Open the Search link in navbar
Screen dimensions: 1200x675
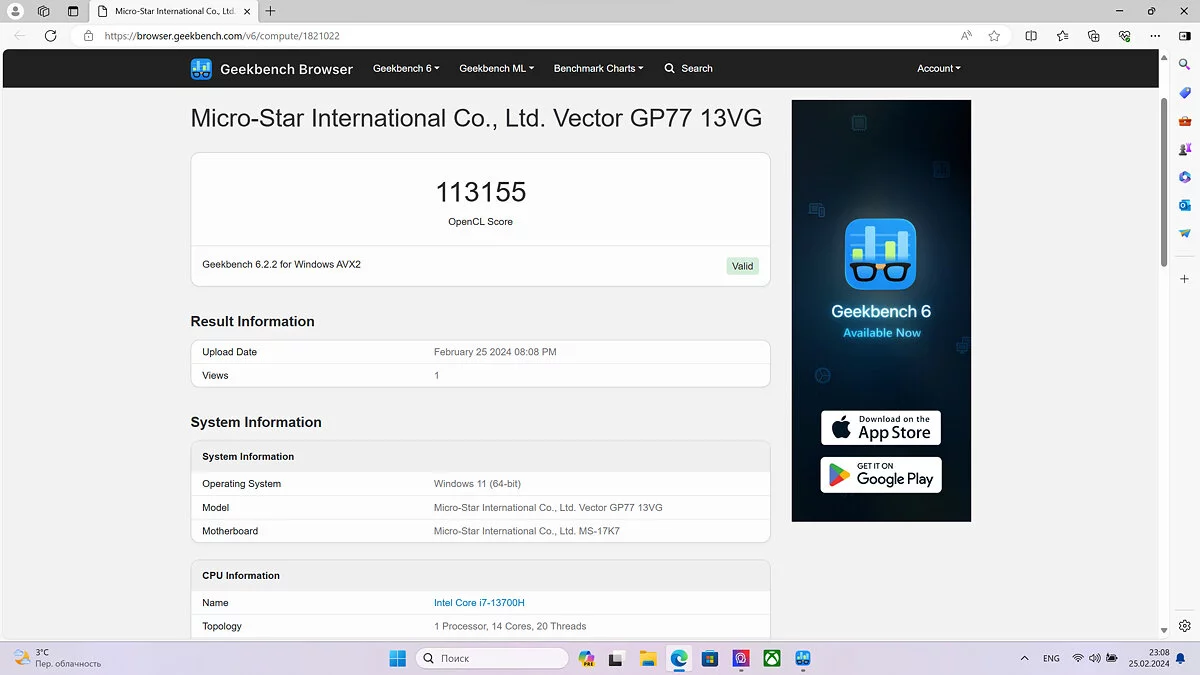tap(689, 69)
